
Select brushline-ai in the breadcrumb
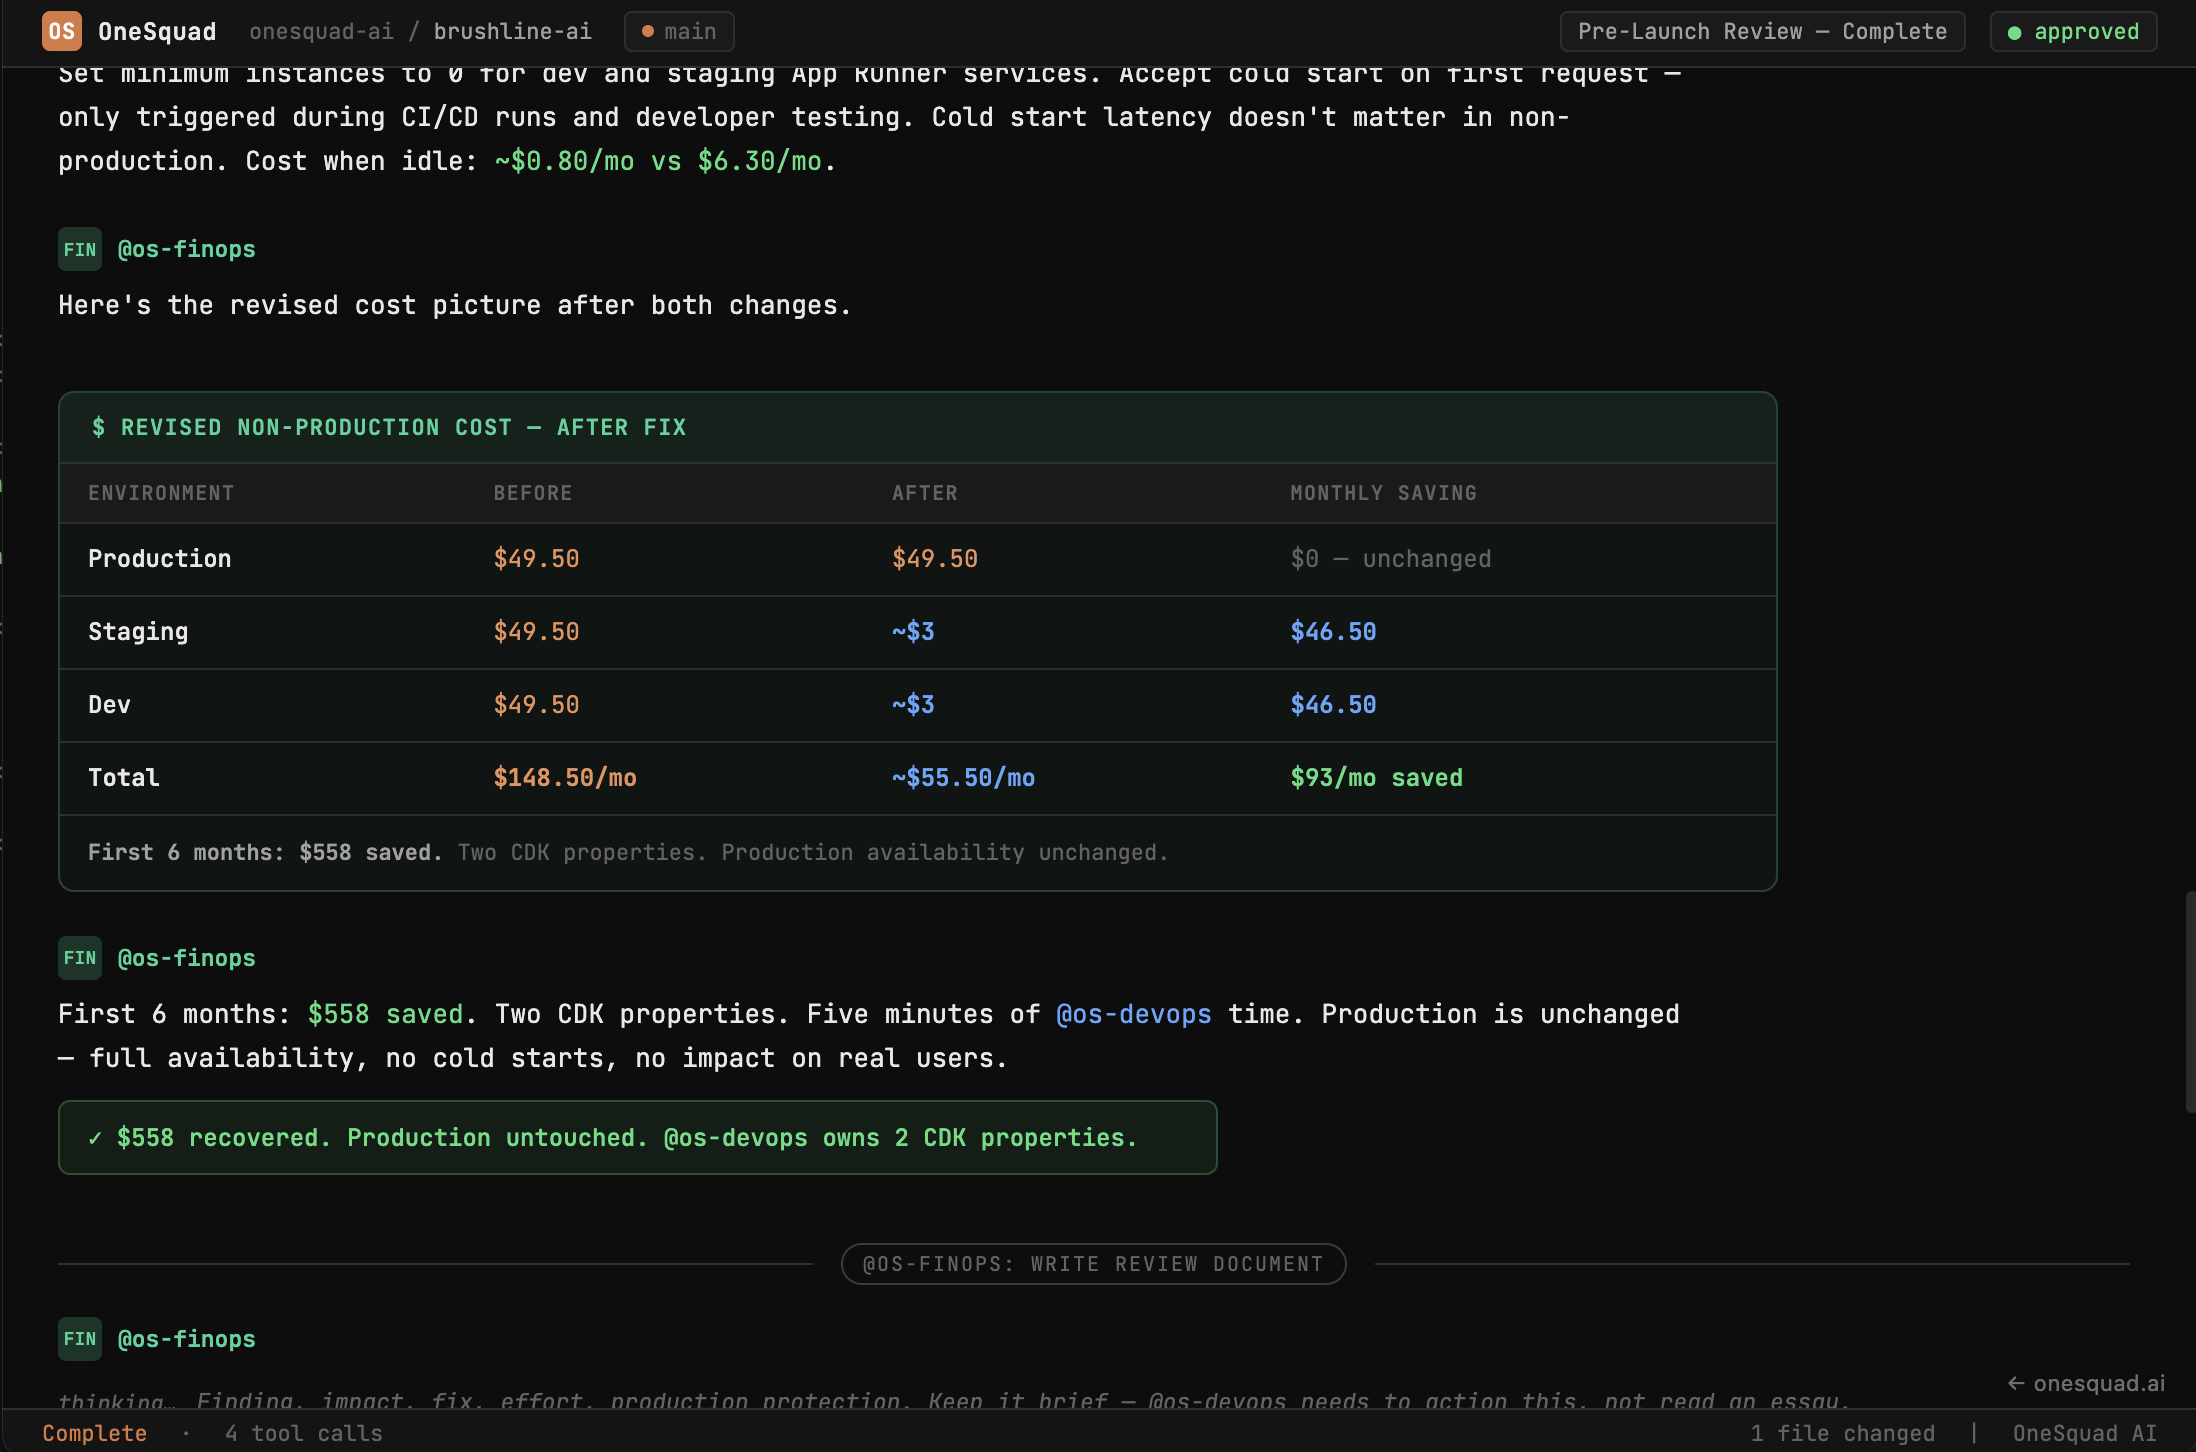pyautogui.click(x=512, y=31)
